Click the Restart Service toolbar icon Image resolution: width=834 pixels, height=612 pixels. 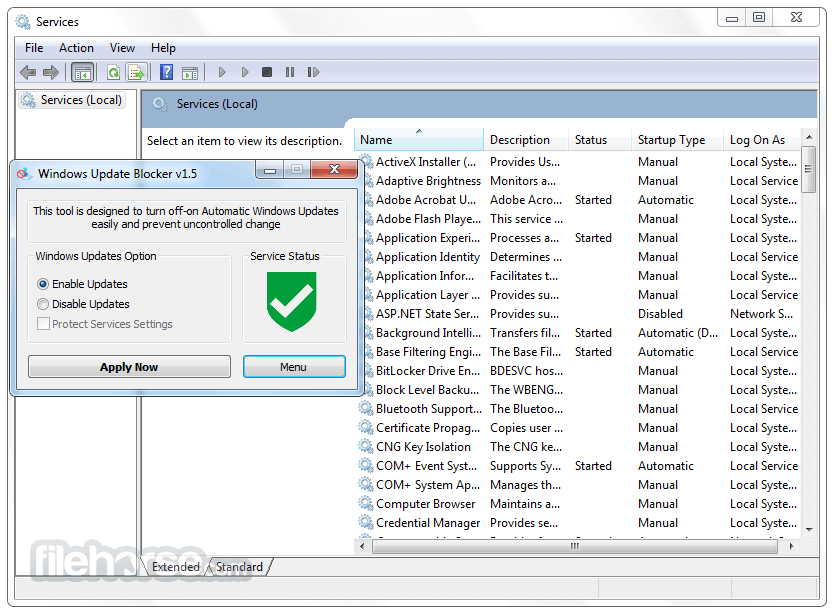point(313,72)
